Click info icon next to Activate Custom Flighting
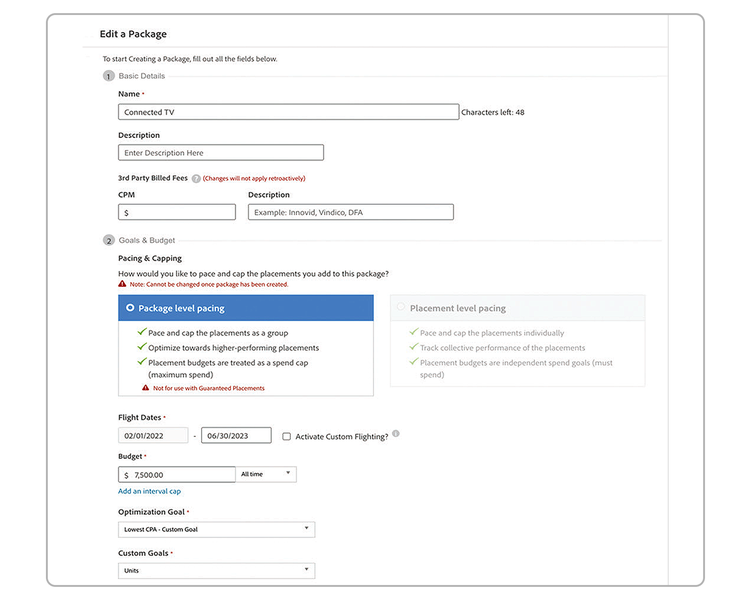Screen dimensions: 750x600 pos(396,434)
